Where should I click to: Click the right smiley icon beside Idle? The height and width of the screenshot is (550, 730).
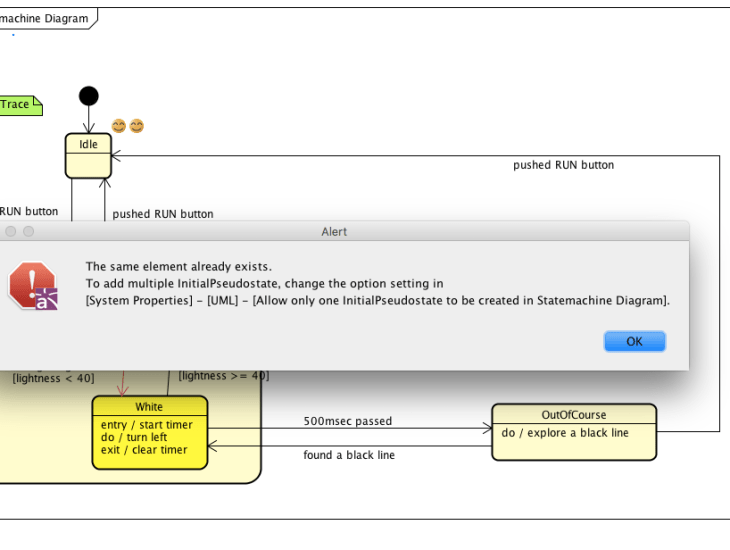(137, 126)
